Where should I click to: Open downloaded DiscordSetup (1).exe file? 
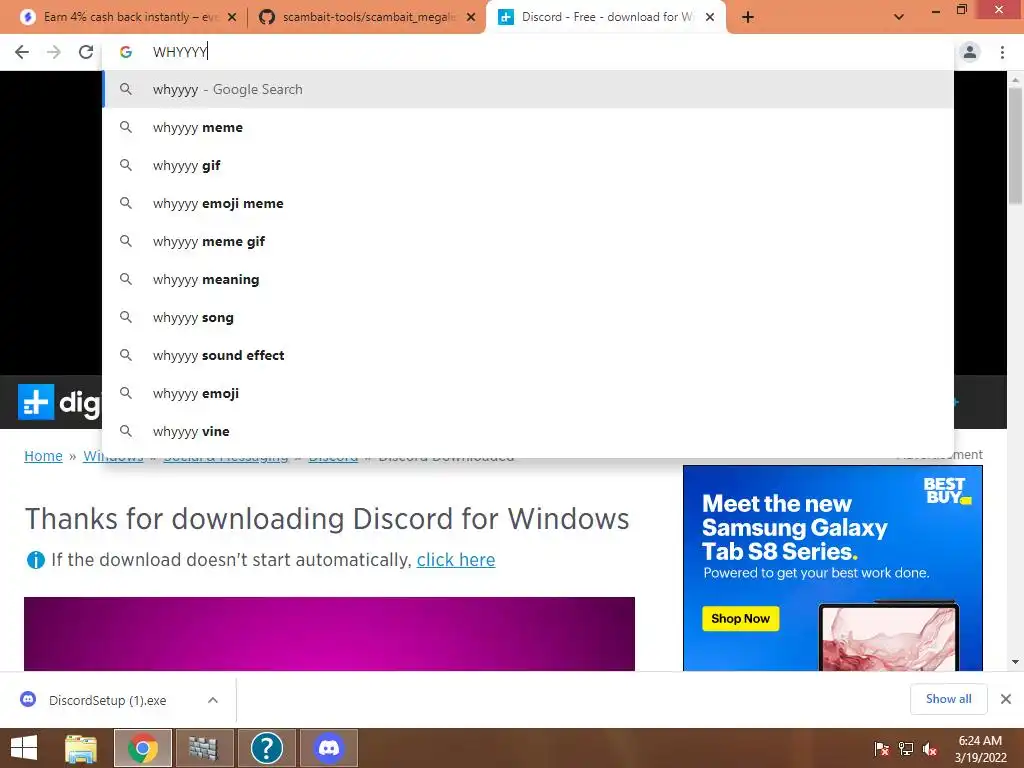[108, 700]
